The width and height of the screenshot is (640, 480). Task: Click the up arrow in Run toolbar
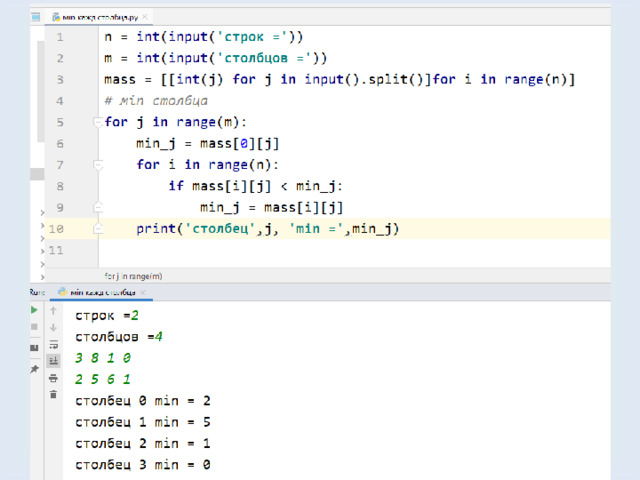pyautogui.click(x=53, y=311)
